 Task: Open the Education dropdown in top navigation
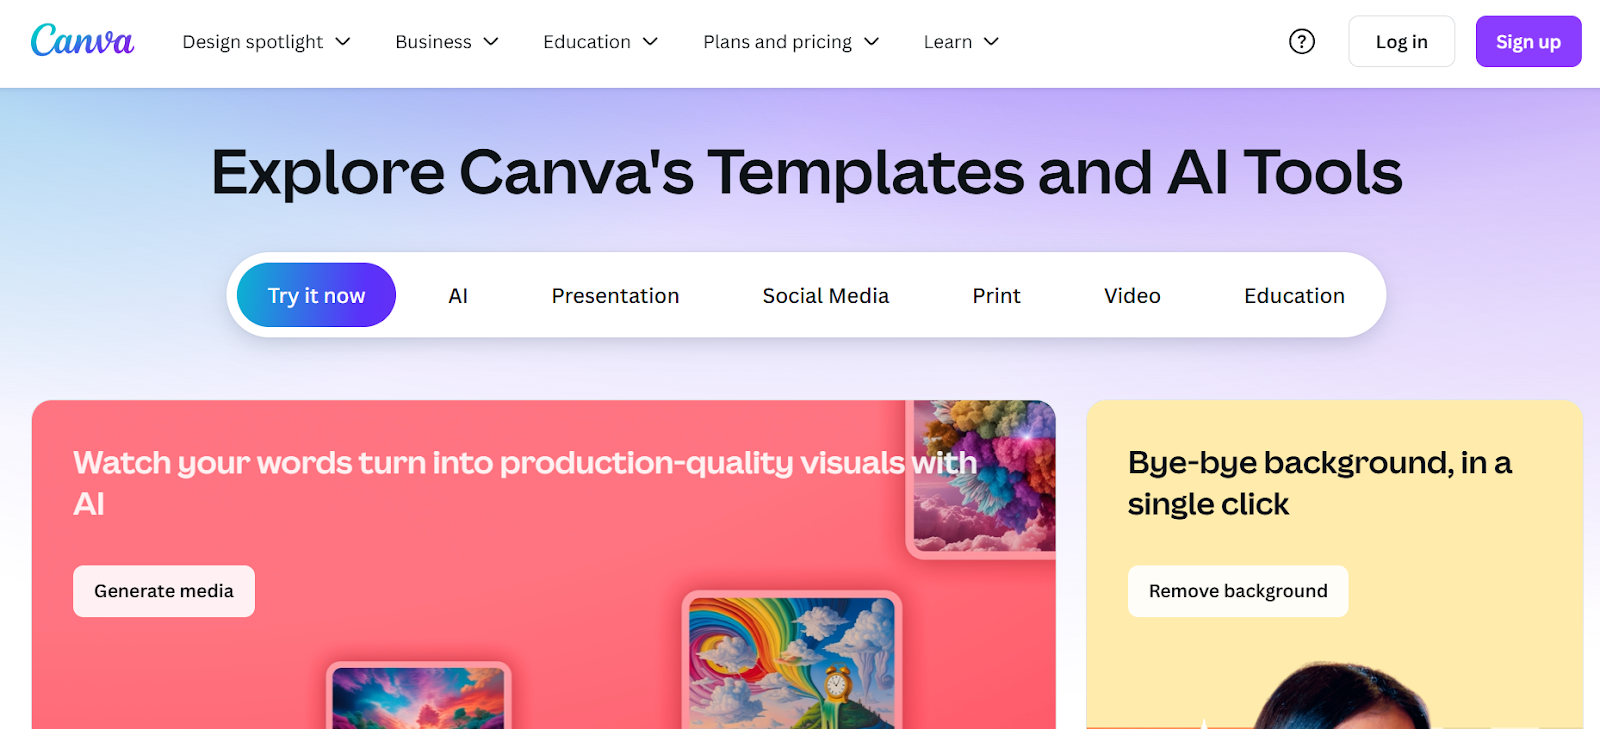point(600,41)
